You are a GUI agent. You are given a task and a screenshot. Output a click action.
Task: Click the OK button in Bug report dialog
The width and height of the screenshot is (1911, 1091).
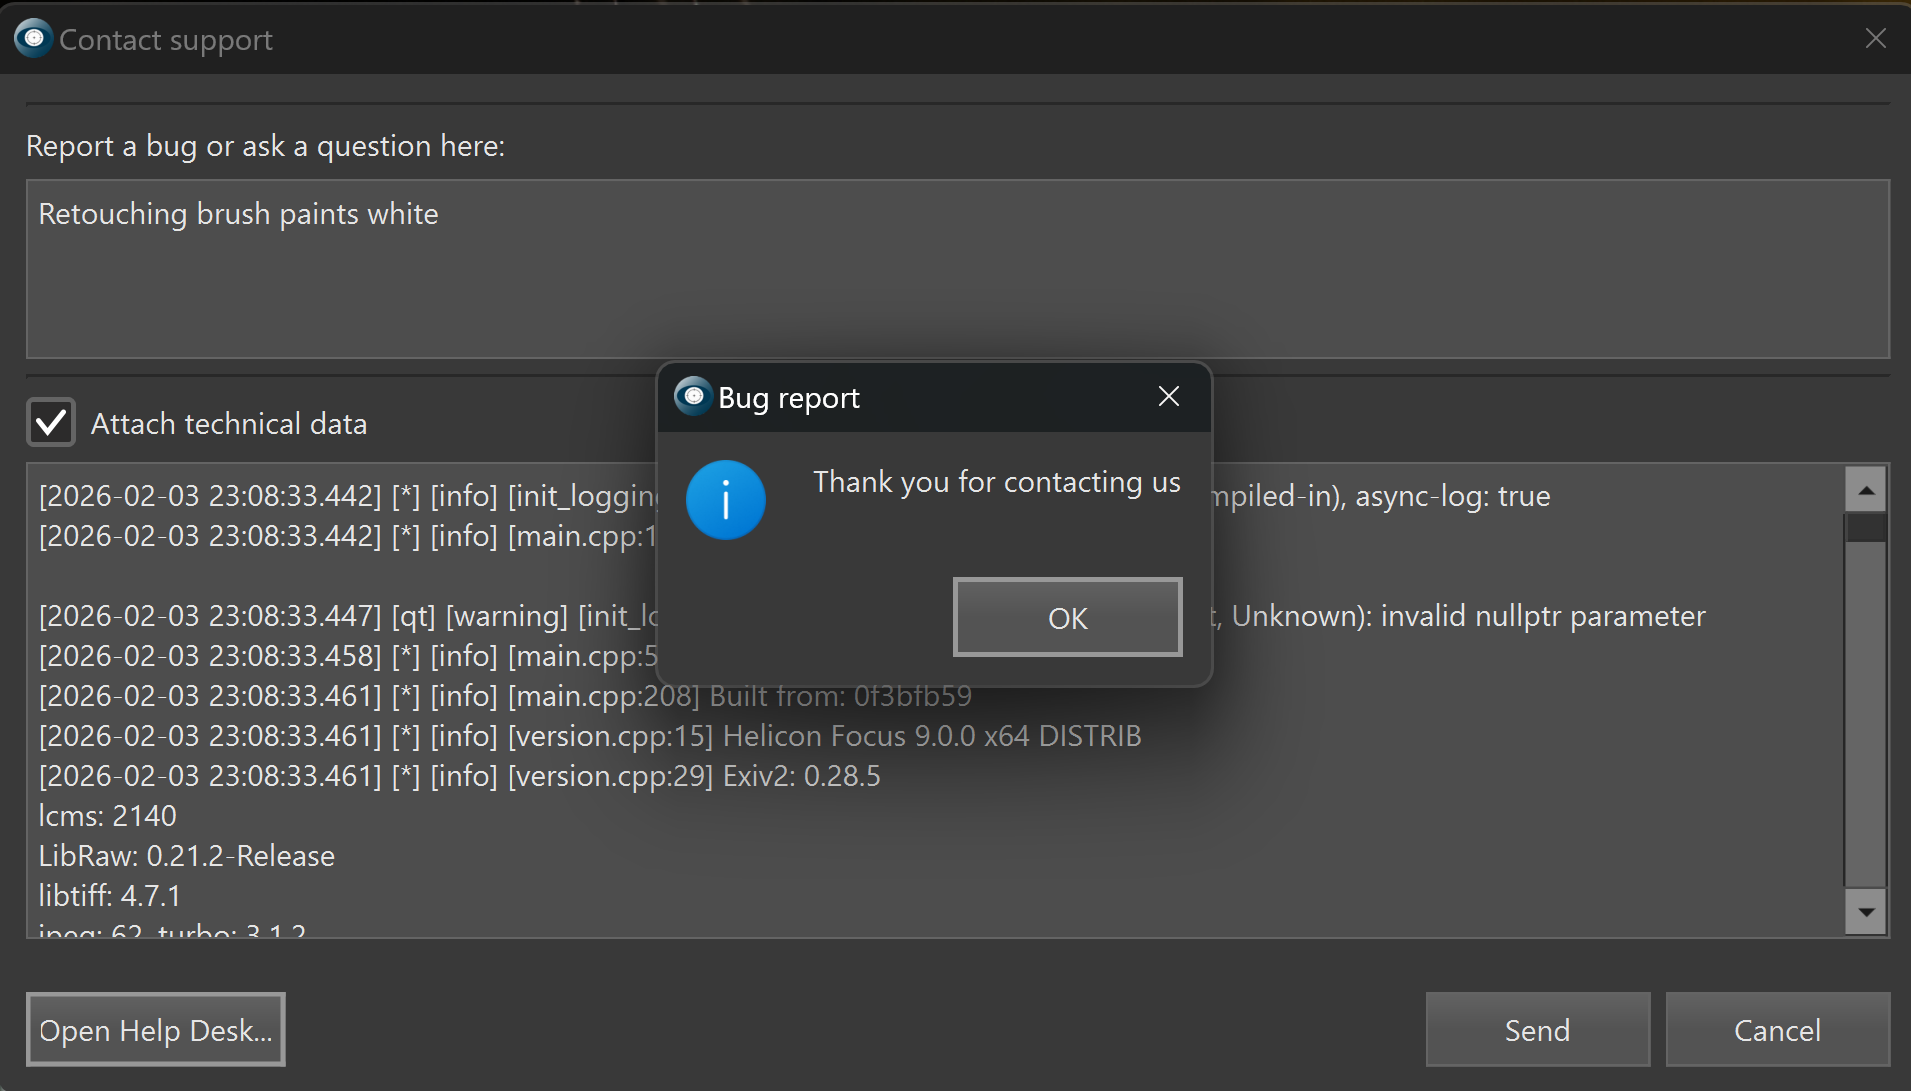(1067, 618)
